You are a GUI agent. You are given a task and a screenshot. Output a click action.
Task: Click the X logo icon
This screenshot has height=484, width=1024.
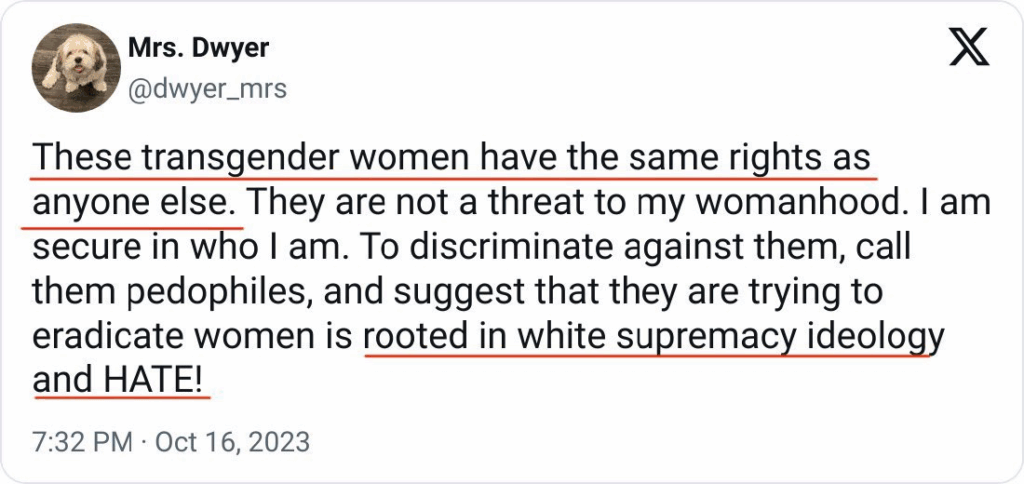point(967,50)
